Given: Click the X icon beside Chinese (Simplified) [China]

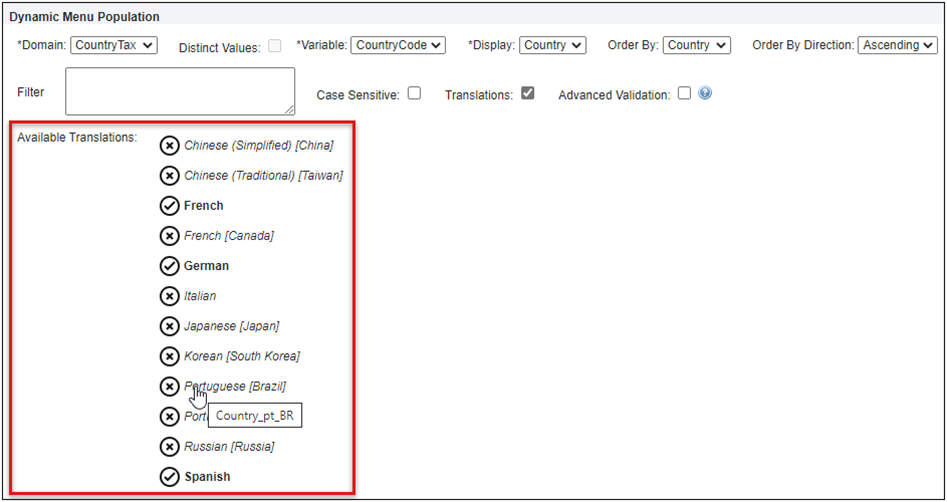Looking at the screenshot, I should click(169, 146).
